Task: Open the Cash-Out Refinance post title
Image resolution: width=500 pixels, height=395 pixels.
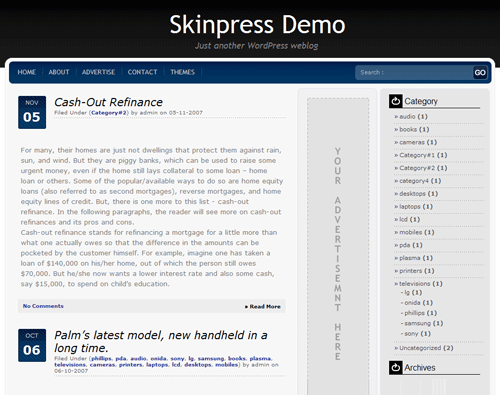Action: click(108, 102)
